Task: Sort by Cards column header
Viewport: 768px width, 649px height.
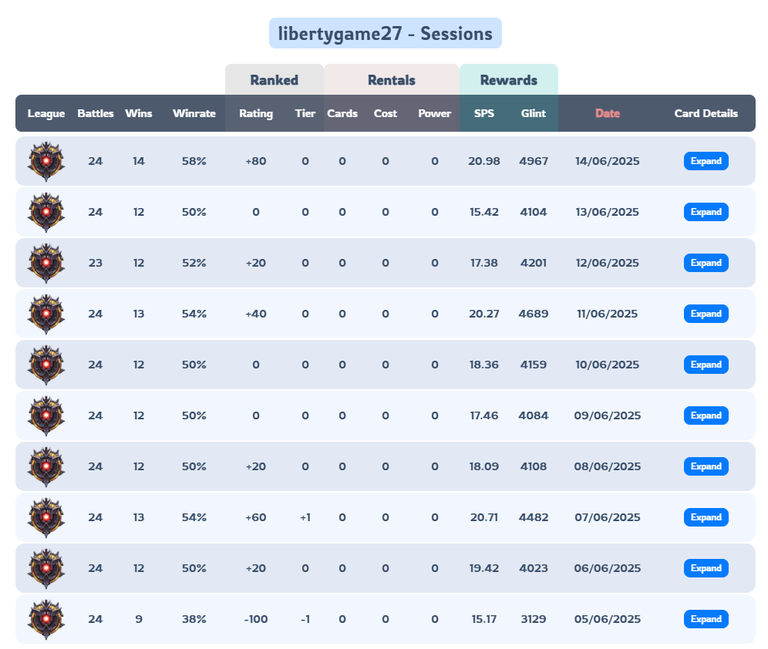Action: pyautogui.click(x=342, y=114)
